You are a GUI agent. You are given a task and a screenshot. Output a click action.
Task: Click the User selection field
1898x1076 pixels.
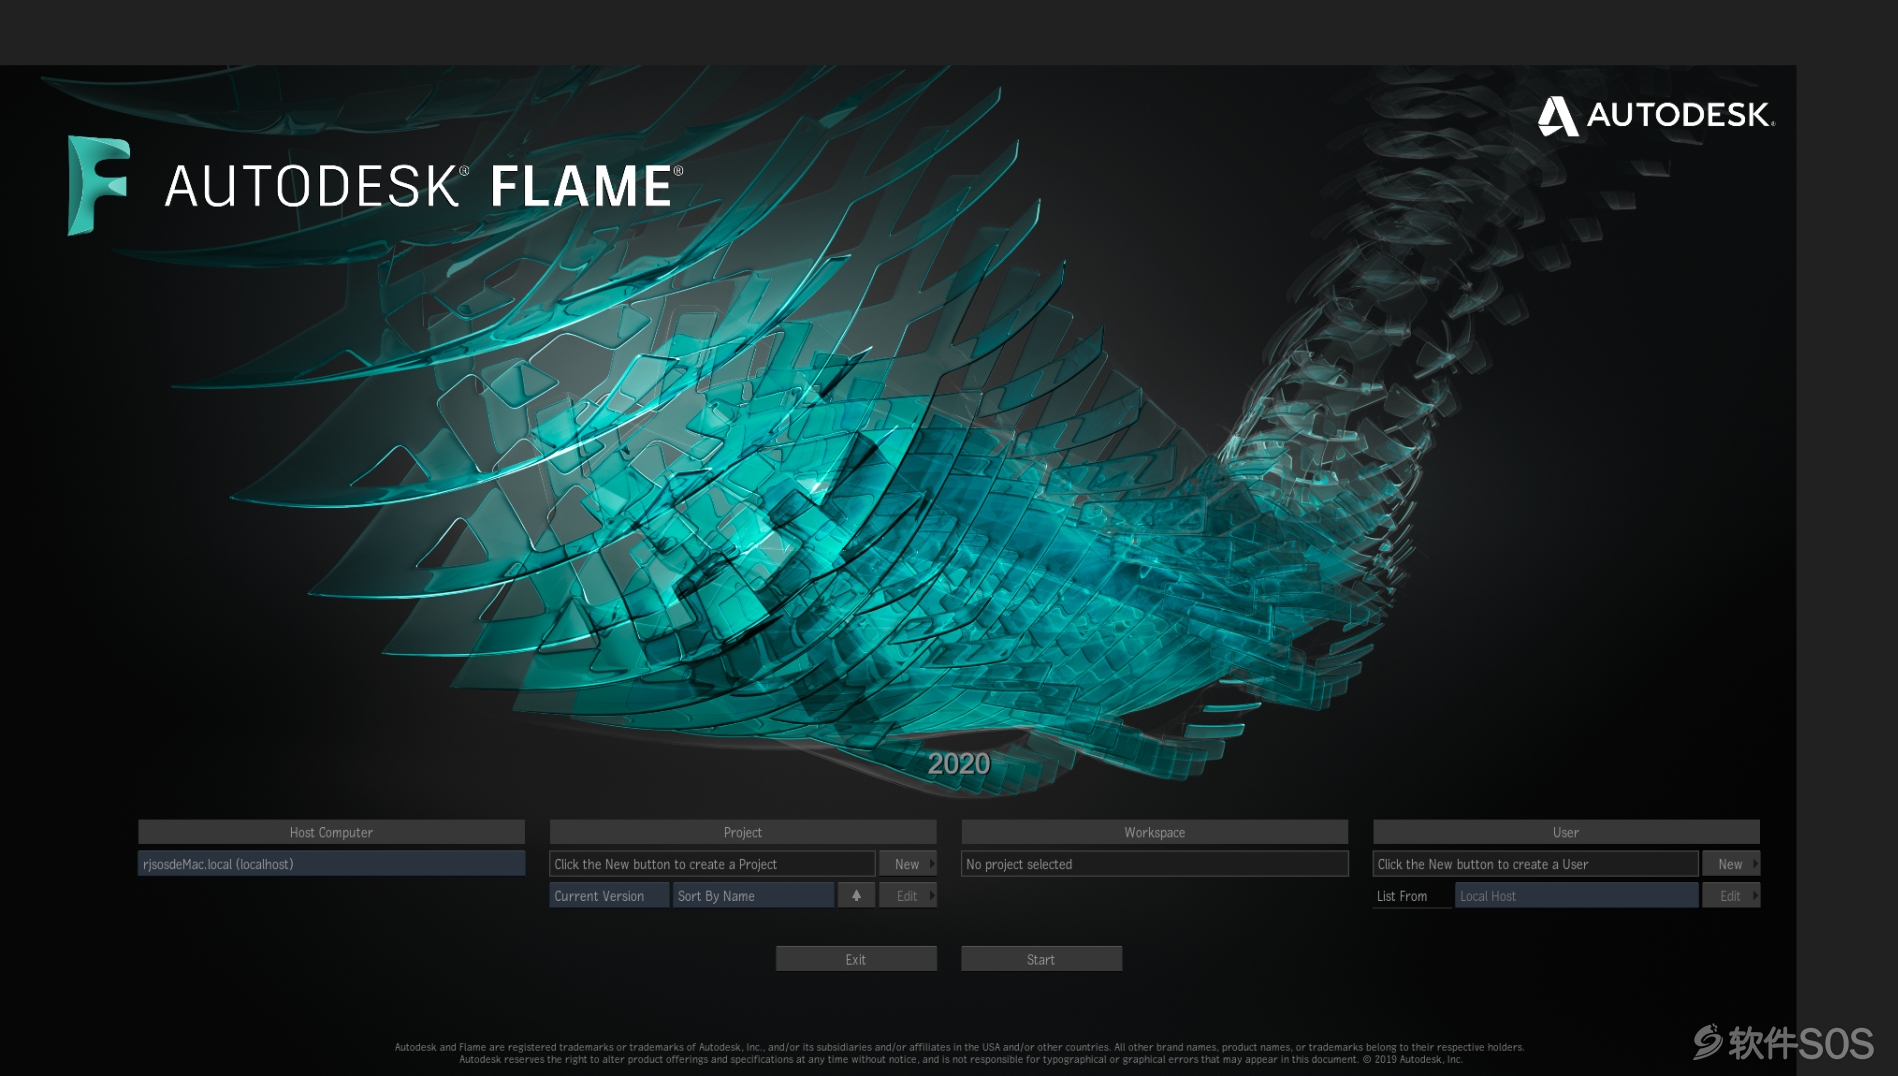(x=1535, y=864)
